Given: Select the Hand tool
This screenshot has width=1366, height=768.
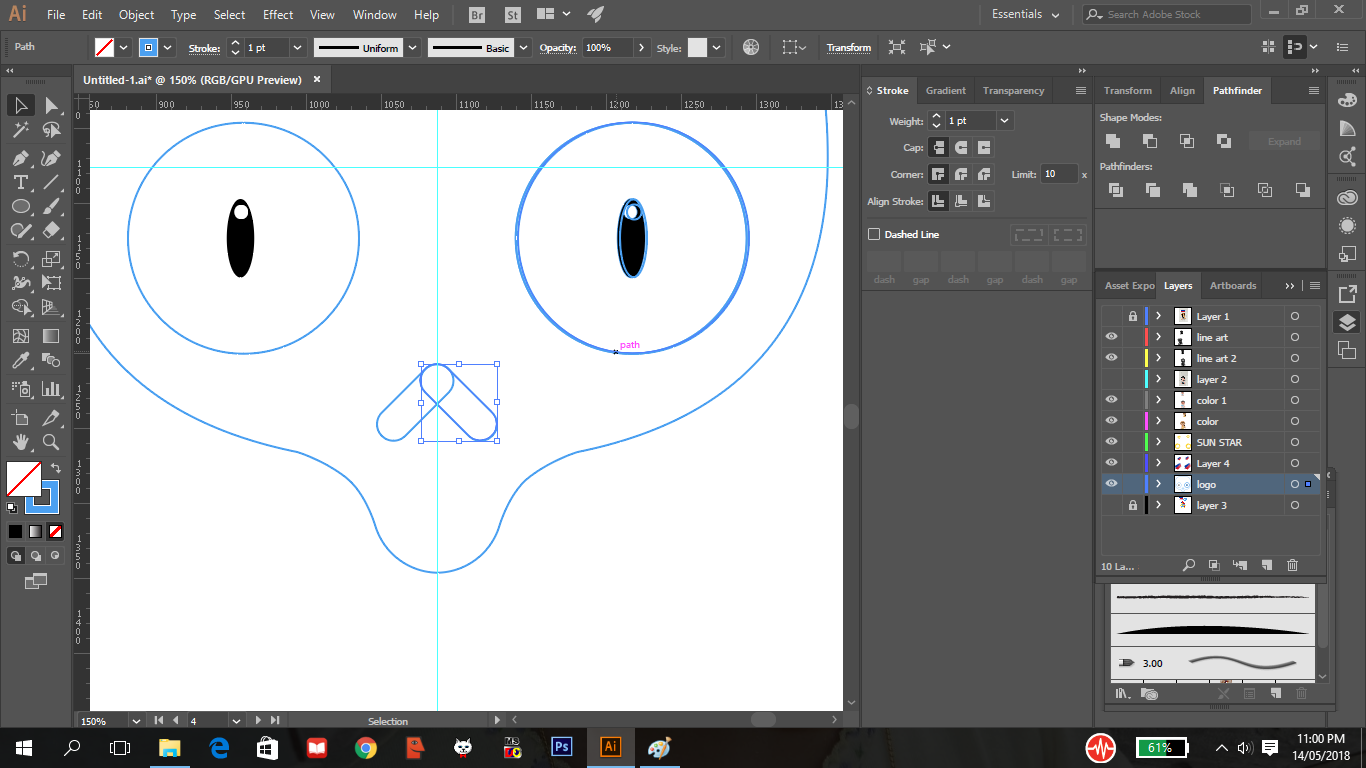Looking at the screenshot, I should pos(21,441).
